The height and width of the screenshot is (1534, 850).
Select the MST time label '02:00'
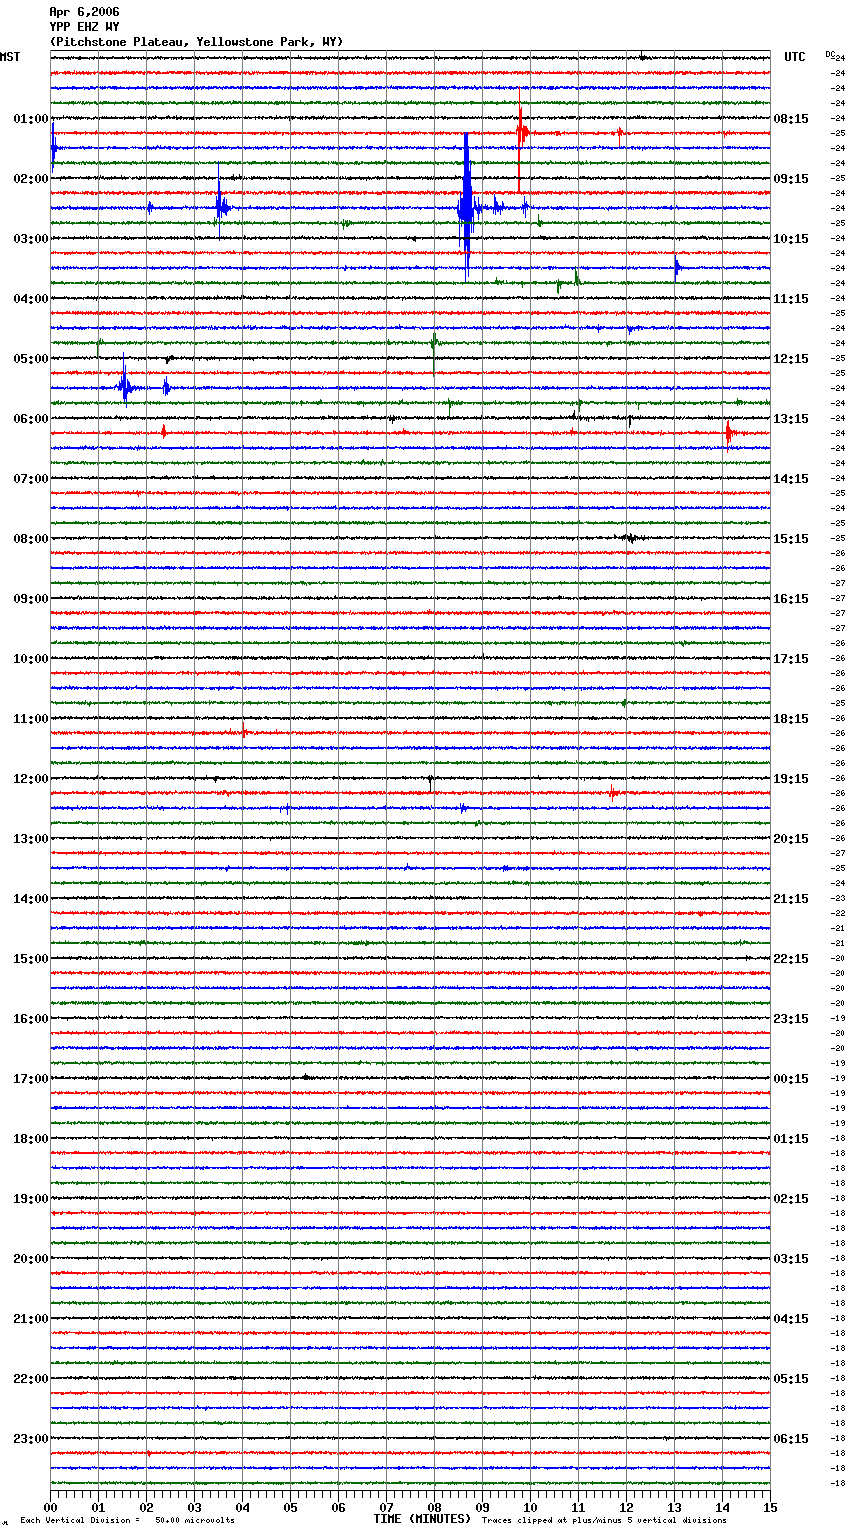(x=31, y=179)
